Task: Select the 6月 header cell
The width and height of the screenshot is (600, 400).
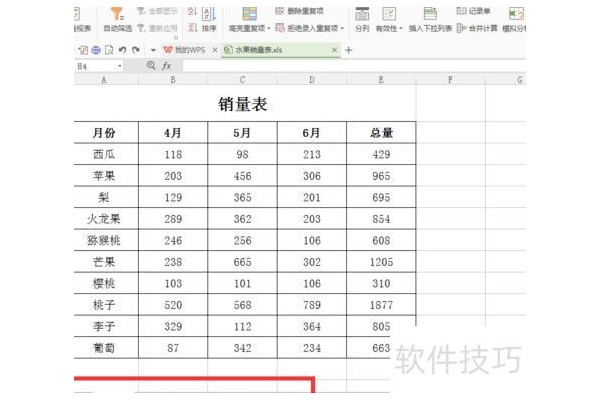Action: [x=311, y=133]
